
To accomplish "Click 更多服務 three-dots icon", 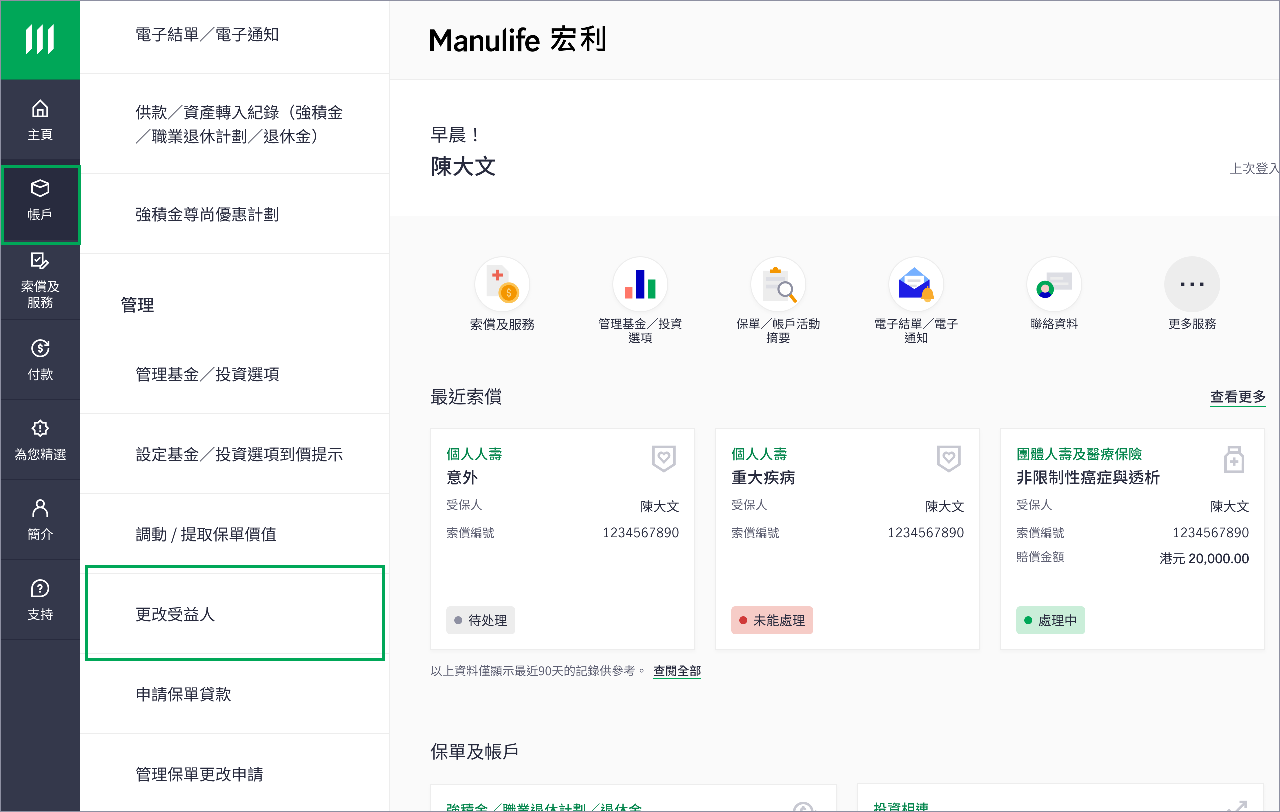I will click(x=1192, y=285).
